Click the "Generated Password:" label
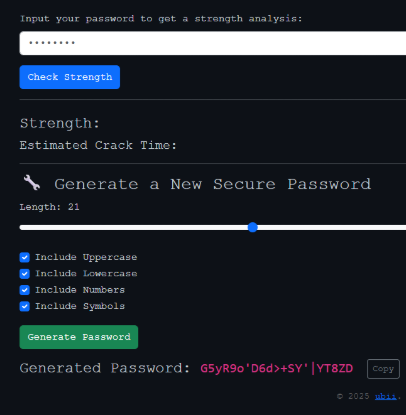 [105, 368]
